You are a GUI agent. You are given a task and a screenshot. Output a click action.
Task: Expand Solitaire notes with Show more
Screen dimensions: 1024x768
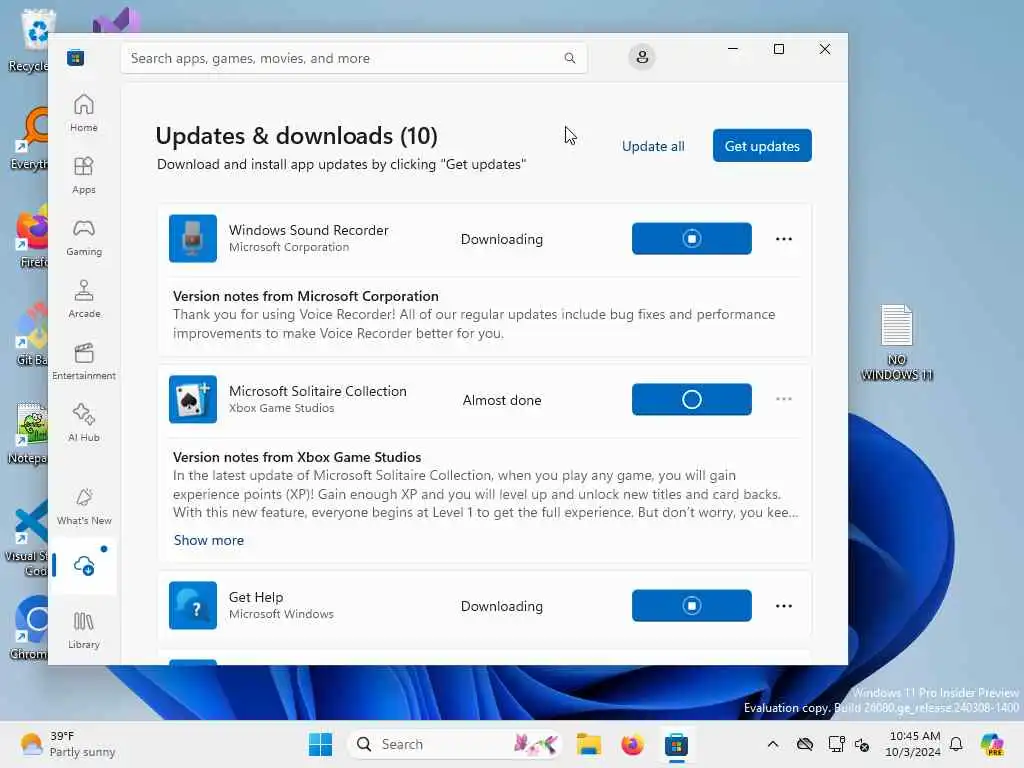point(208,540)
